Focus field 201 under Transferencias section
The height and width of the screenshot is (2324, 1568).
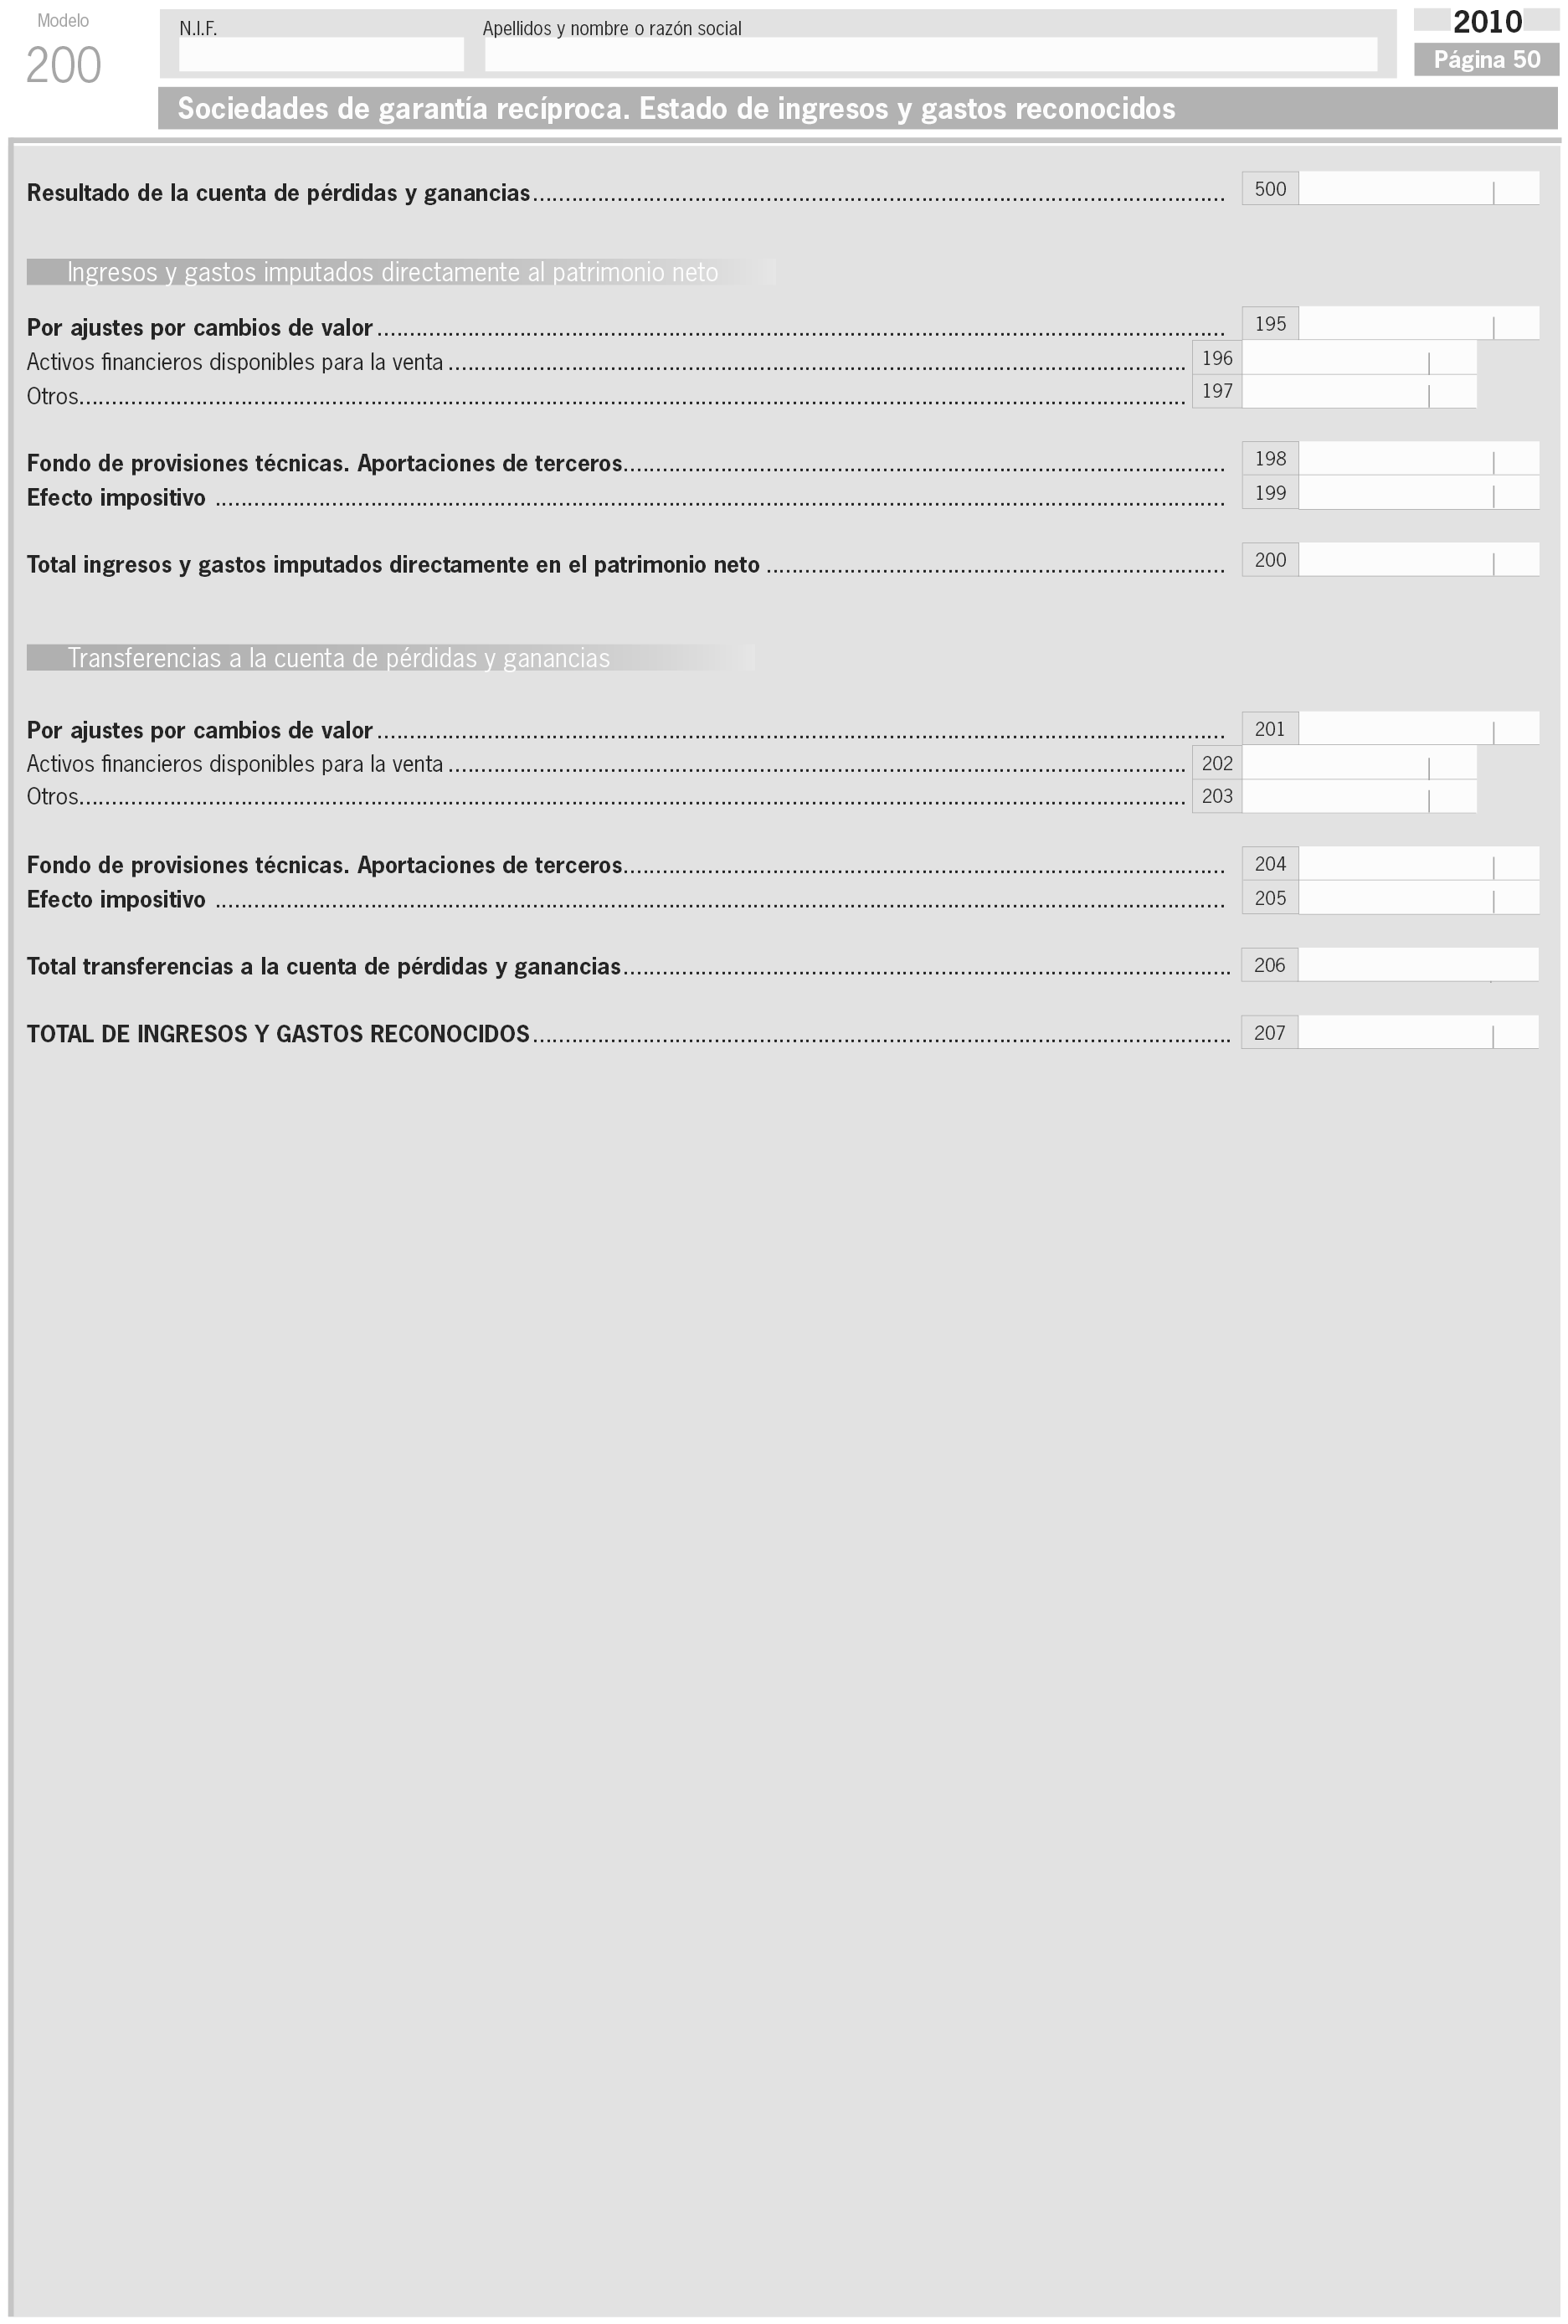click(1417, 729)
